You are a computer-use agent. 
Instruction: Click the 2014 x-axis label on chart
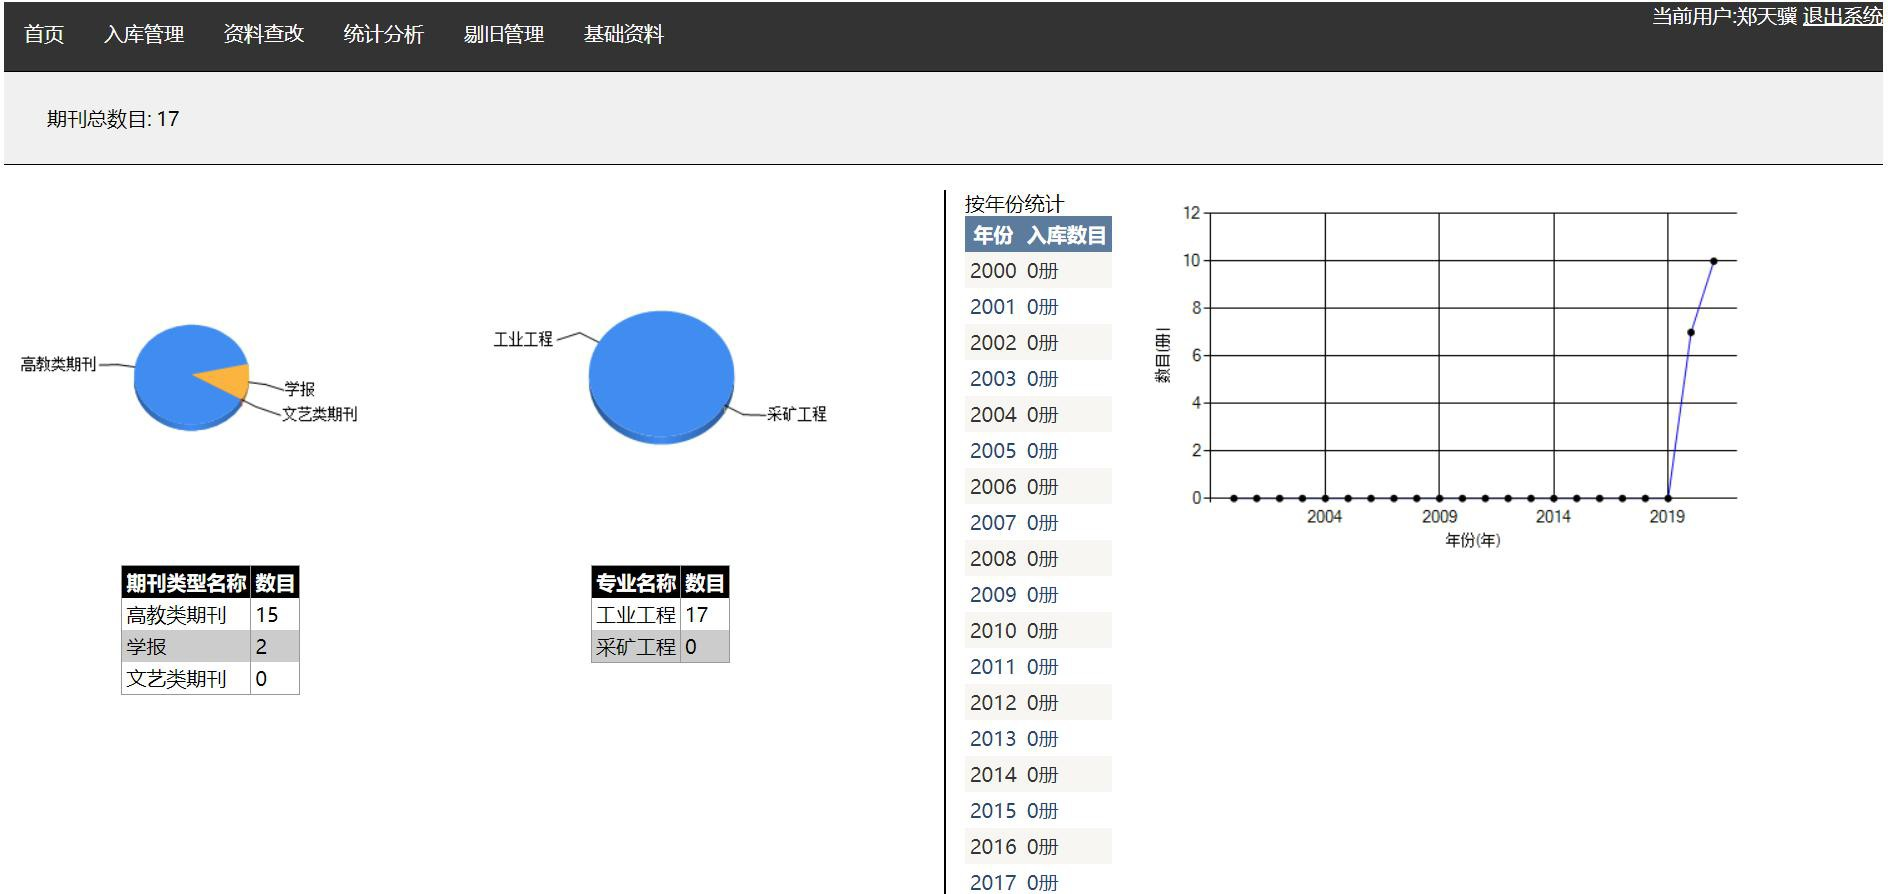[1553, 516]
